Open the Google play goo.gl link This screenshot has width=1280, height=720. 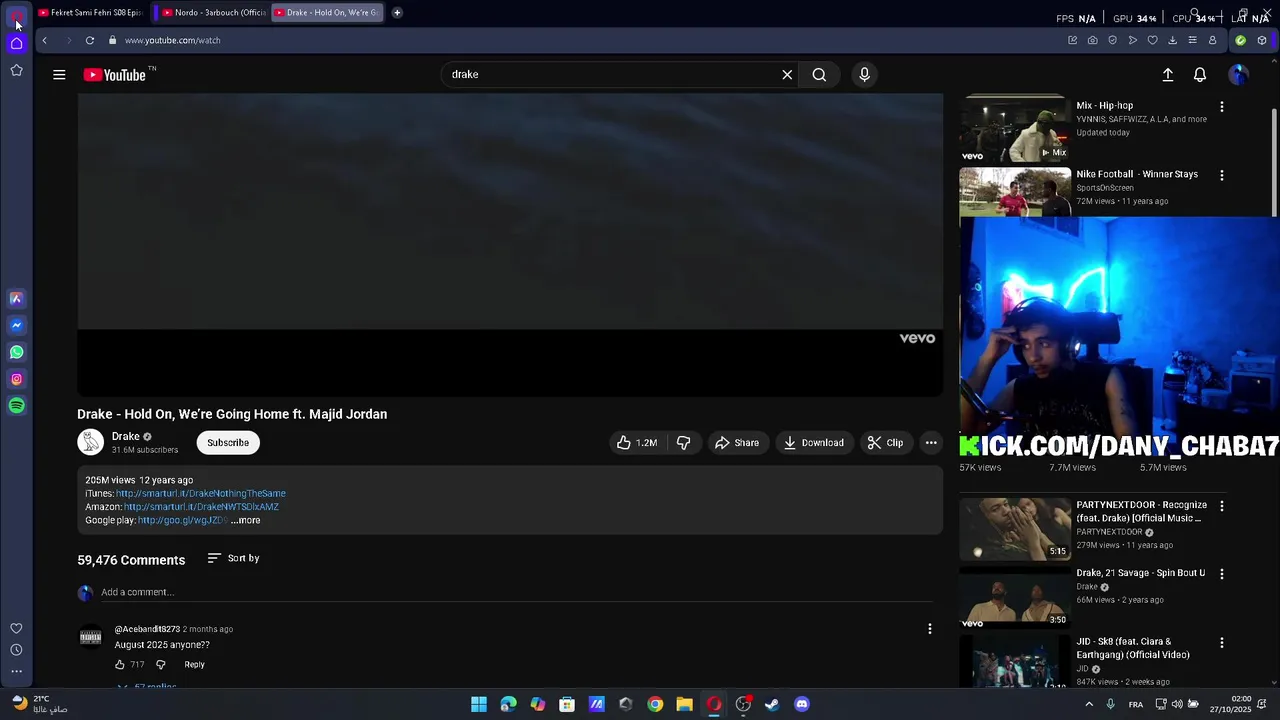182,520
